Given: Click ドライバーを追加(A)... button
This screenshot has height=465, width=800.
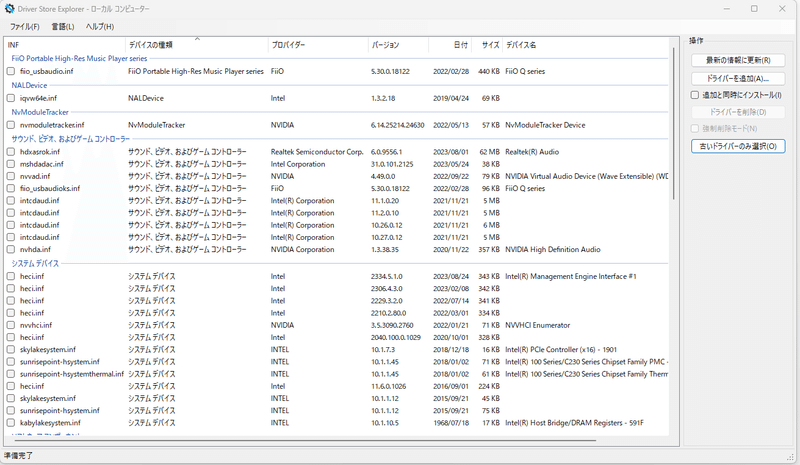Looking at the screenshot, I should click(738, 79).
